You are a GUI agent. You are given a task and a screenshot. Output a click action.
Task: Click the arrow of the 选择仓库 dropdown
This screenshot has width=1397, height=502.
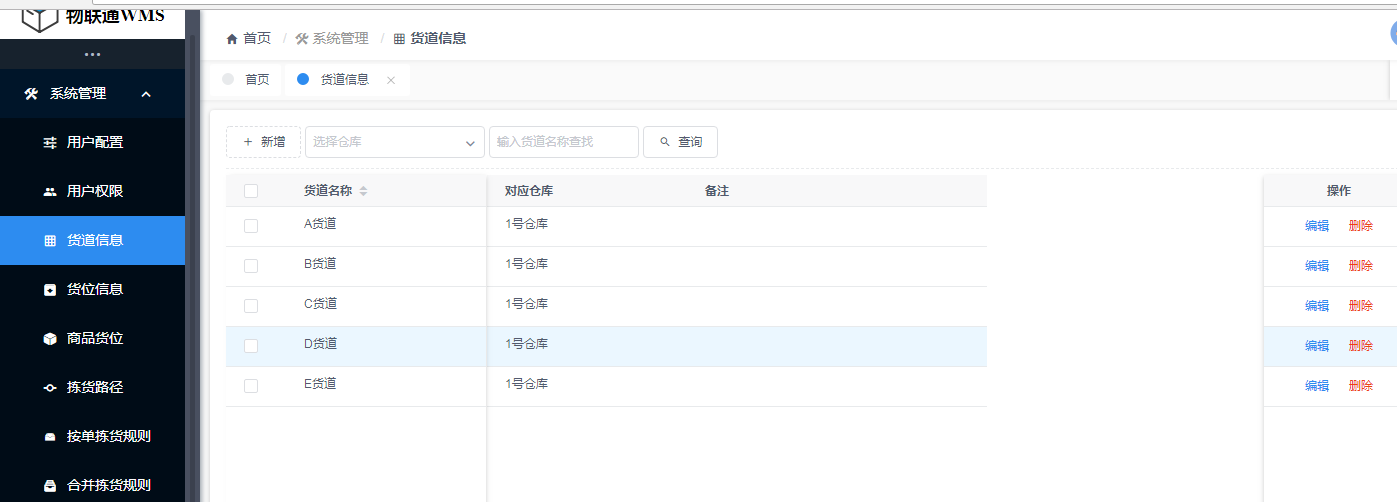point(471,143)
